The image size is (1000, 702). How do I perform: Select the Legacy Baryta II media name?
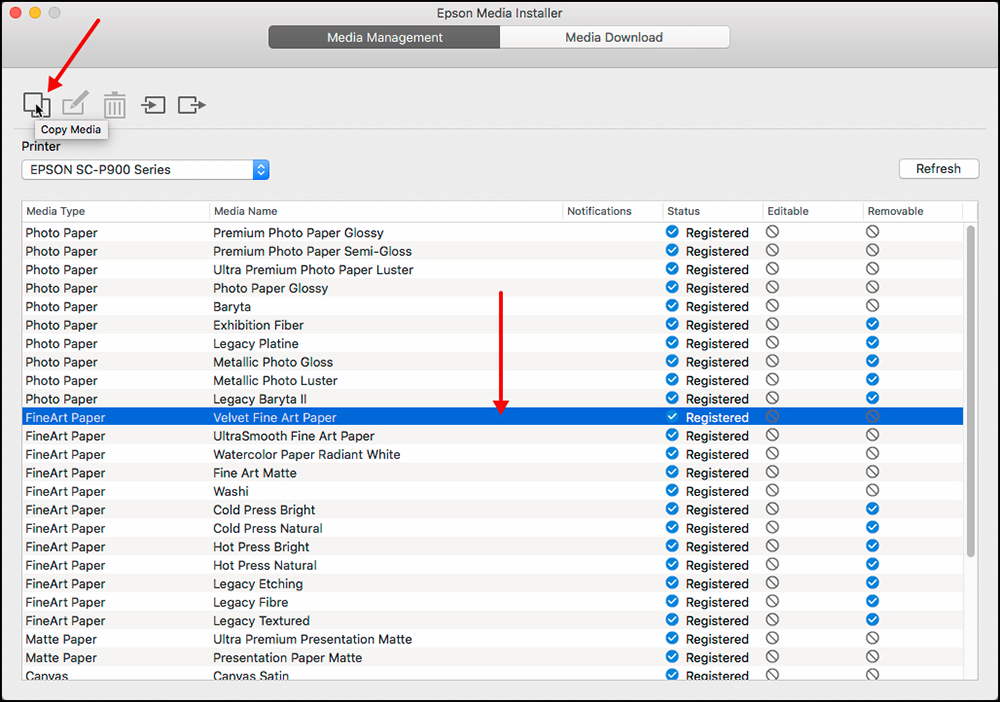pyautogui.click(x=260, y=399)
